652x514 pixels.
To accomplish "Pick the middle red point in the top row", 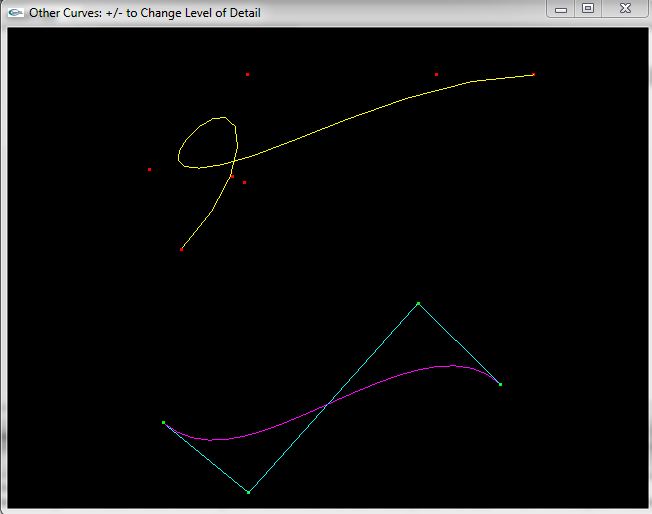I will click(436, 74).
